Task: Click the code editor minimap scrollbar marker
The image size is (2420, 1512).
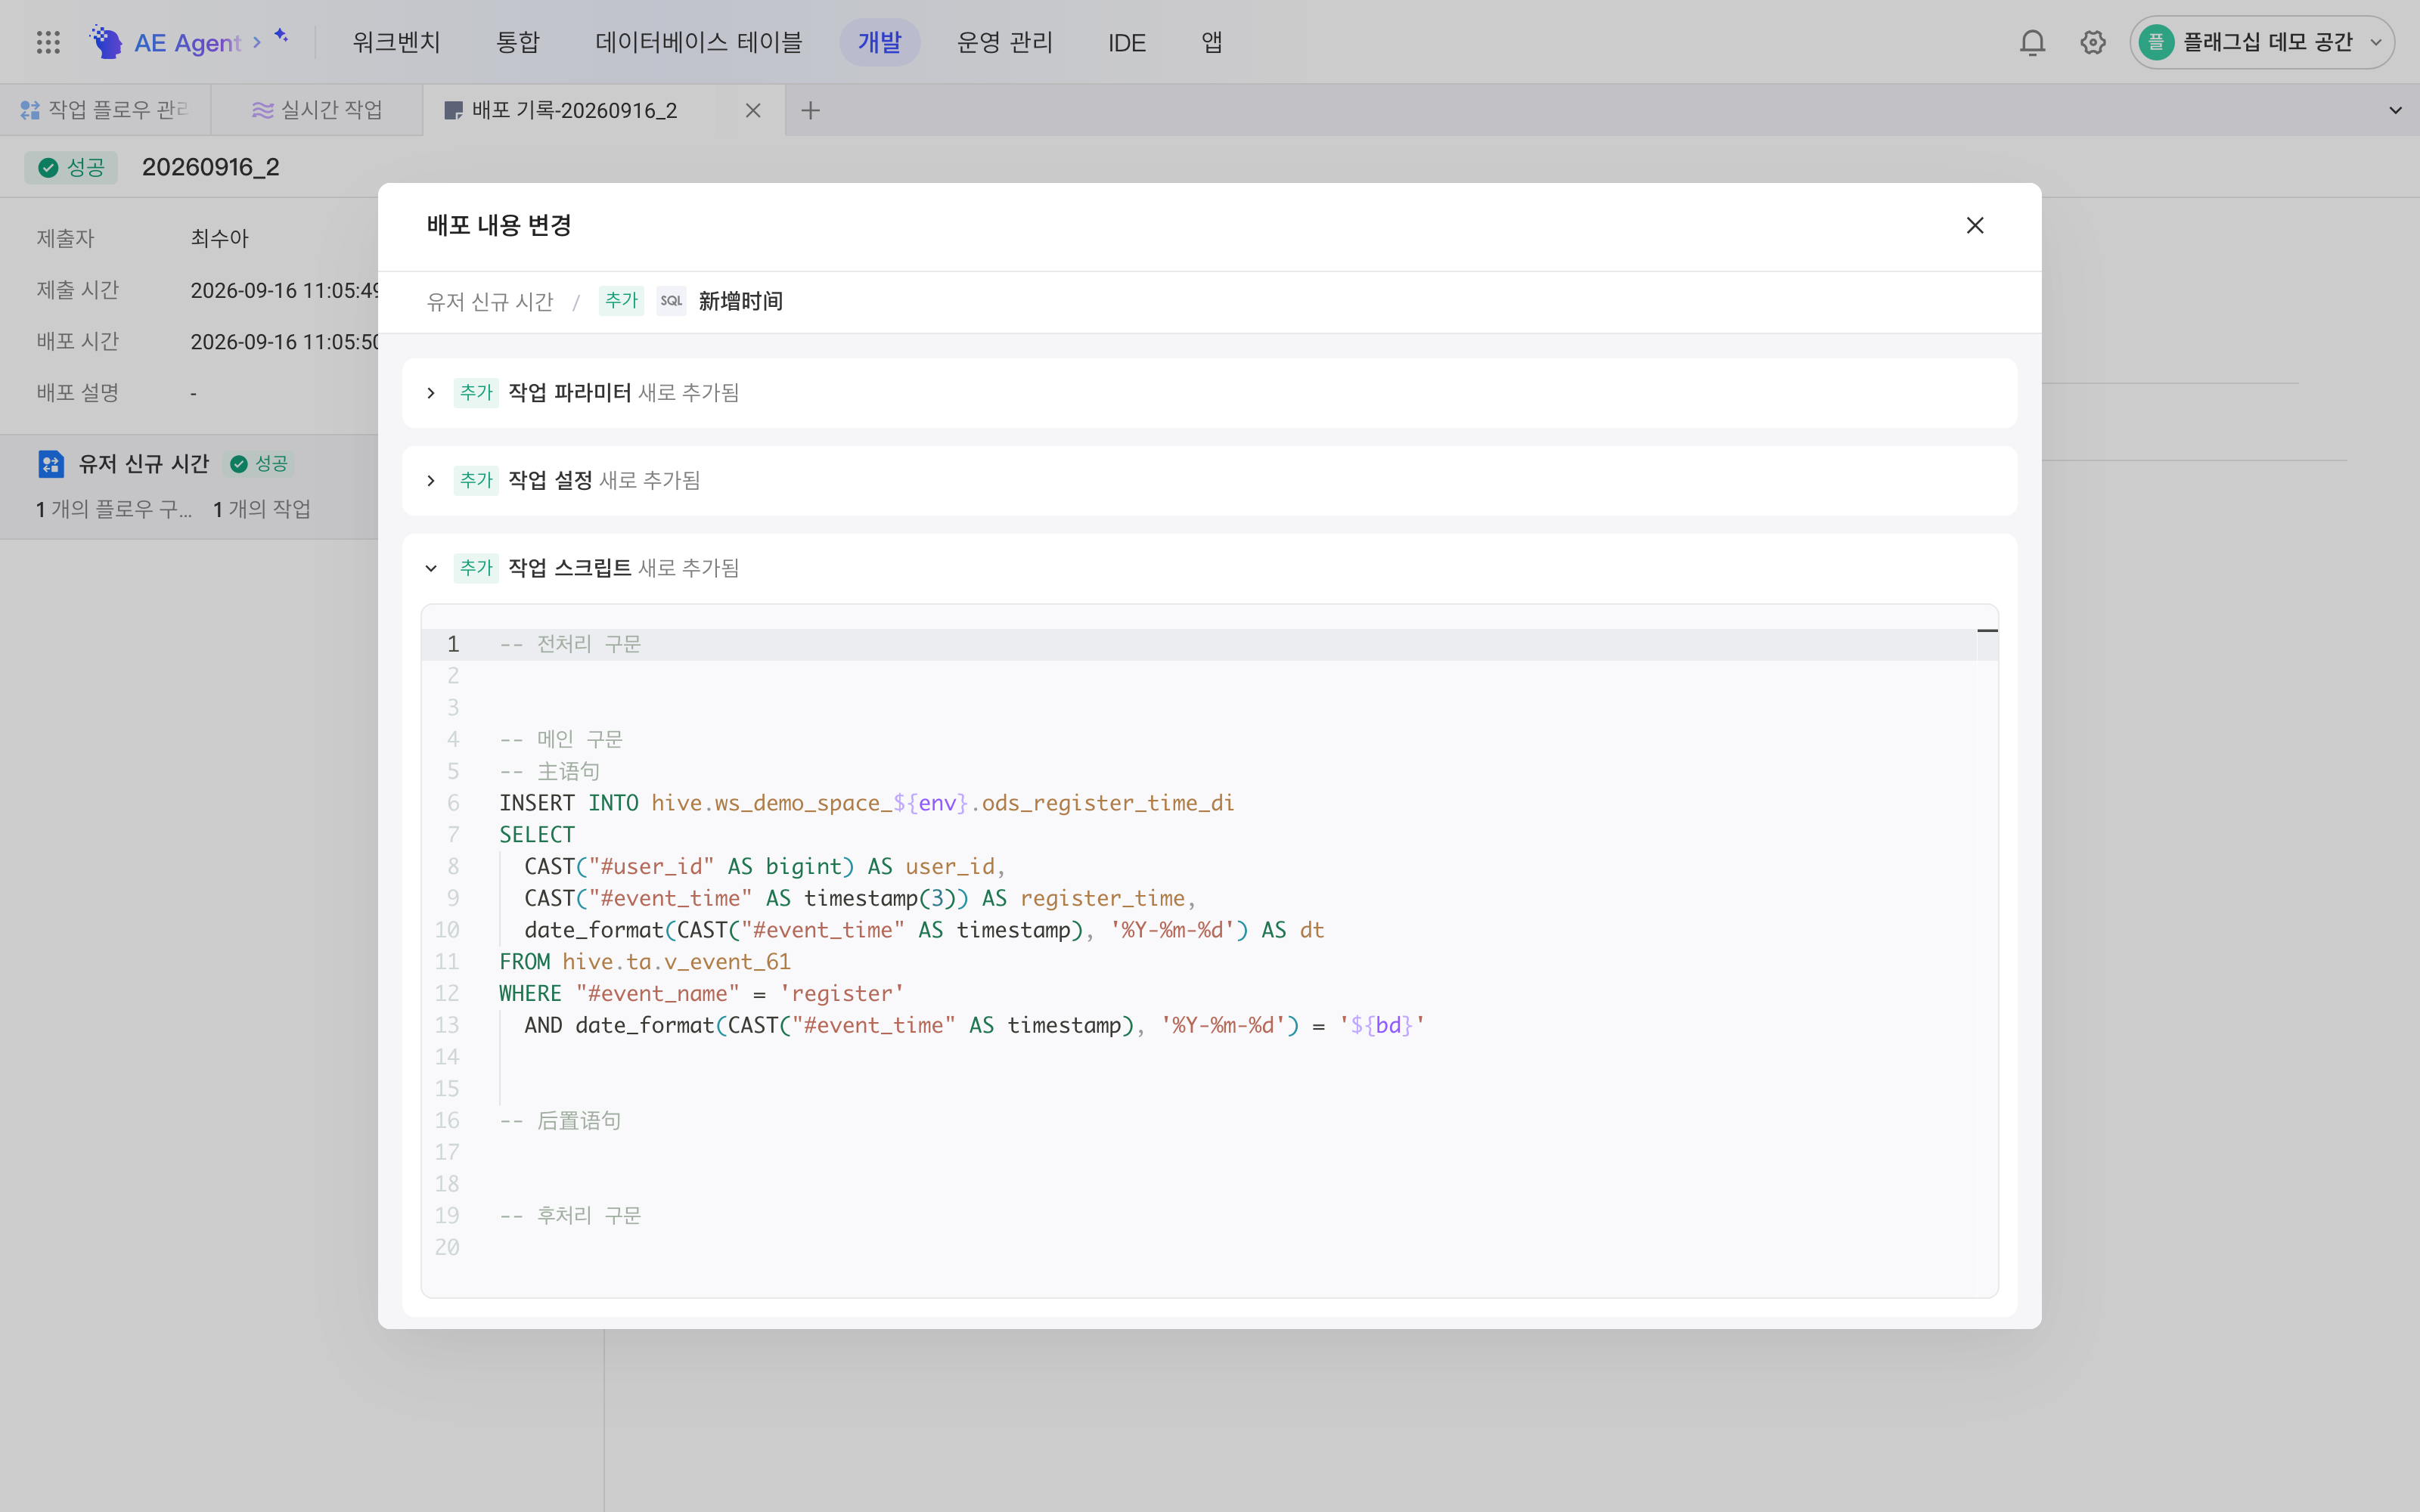Action: click(x=1987, y=631)
